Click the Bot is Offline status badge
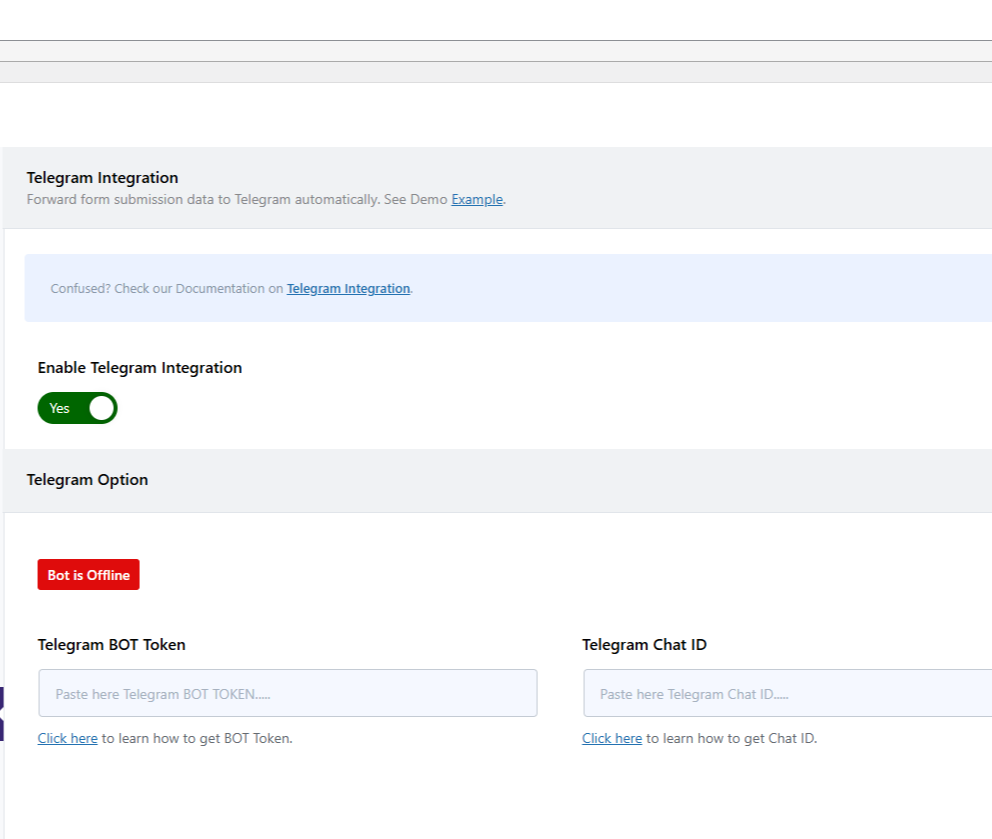This screenshot has height=839, width=992. (x=88, y=574)
